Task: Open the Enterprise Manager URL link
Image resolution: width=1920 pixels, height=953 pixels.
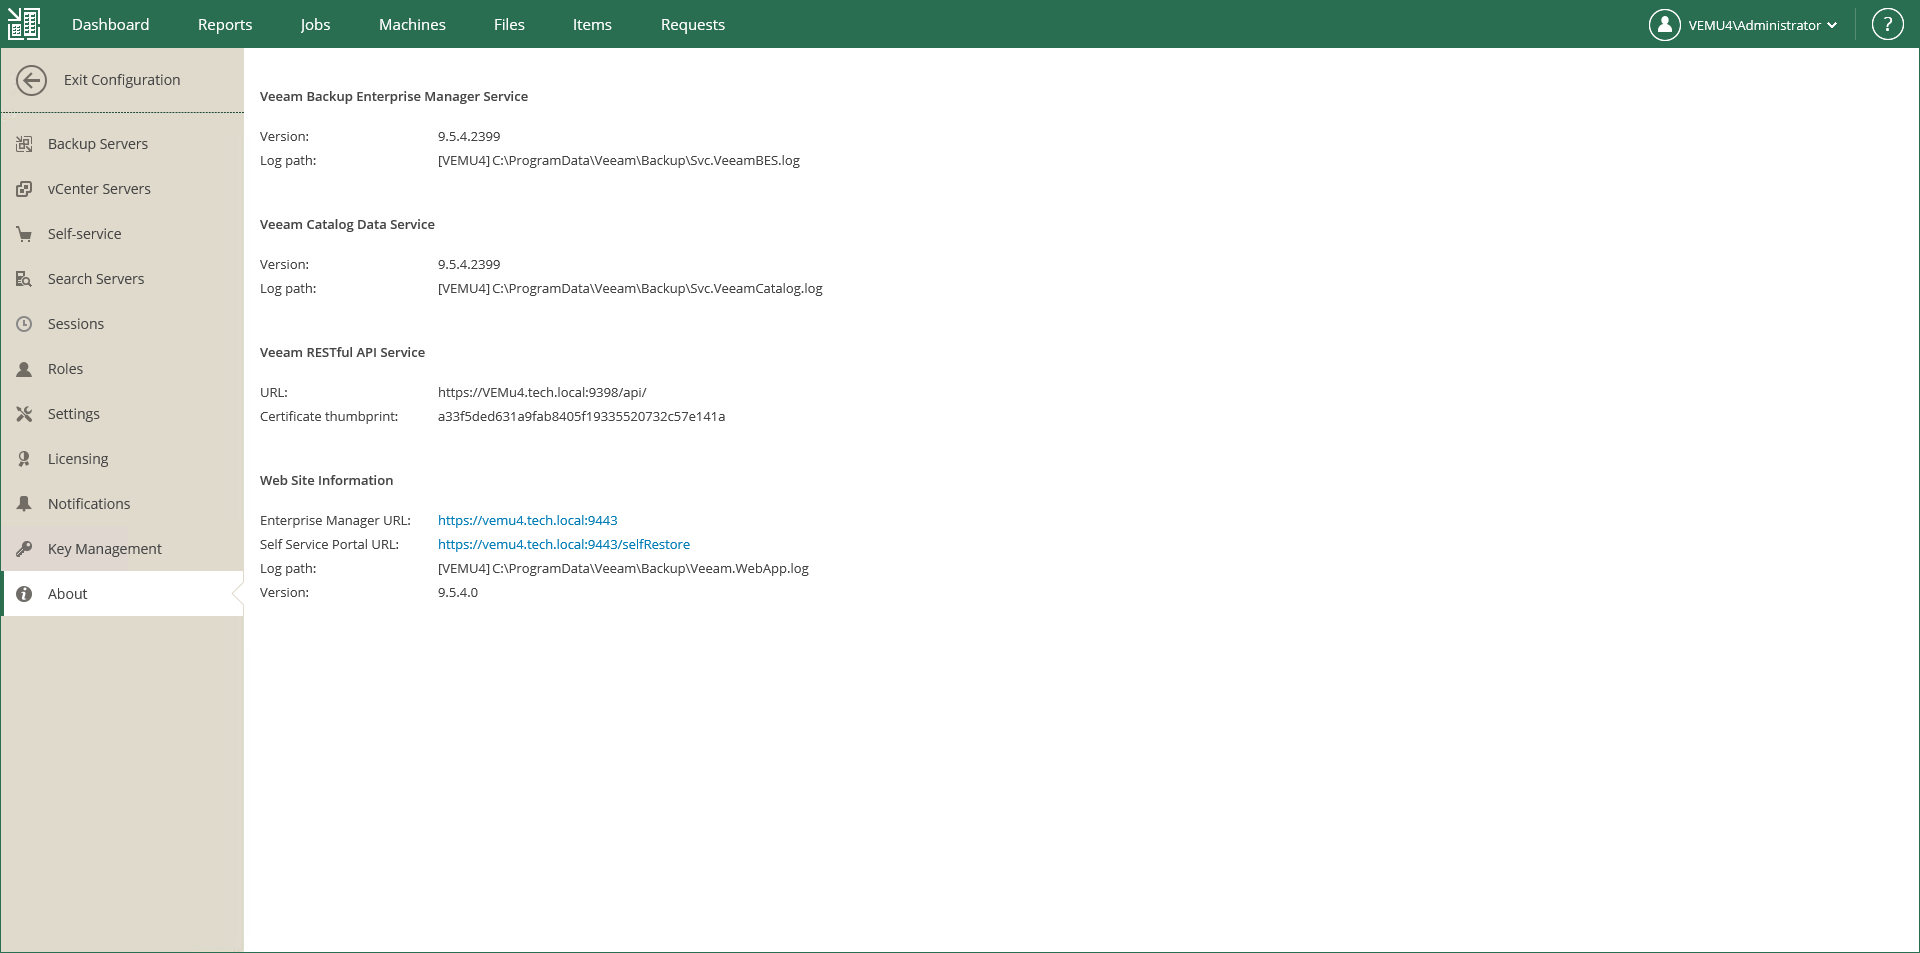Action: [528, 520]
